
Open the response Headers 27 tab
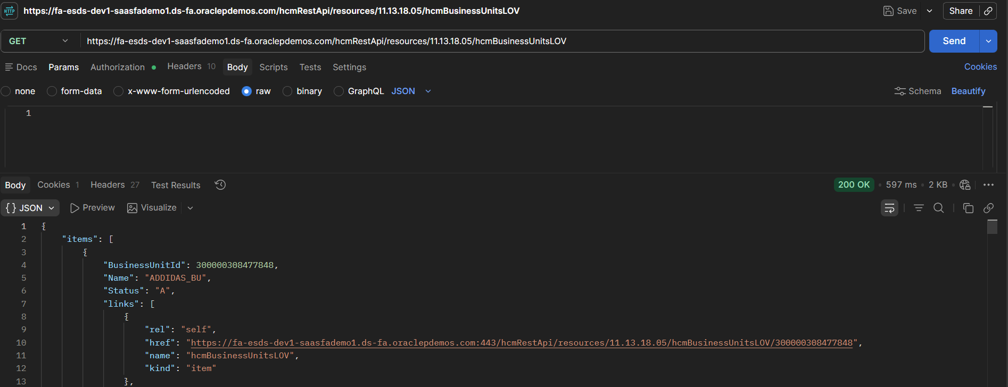click(114, 184)
